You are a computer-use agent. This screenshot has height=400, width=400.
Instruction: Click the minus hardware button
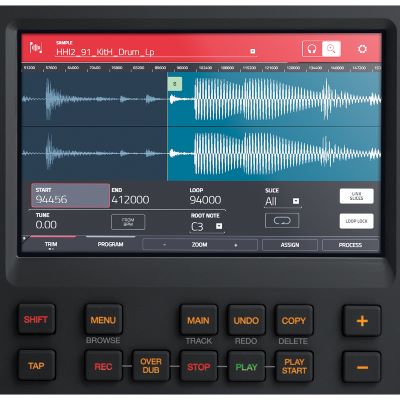pos(362,367)
